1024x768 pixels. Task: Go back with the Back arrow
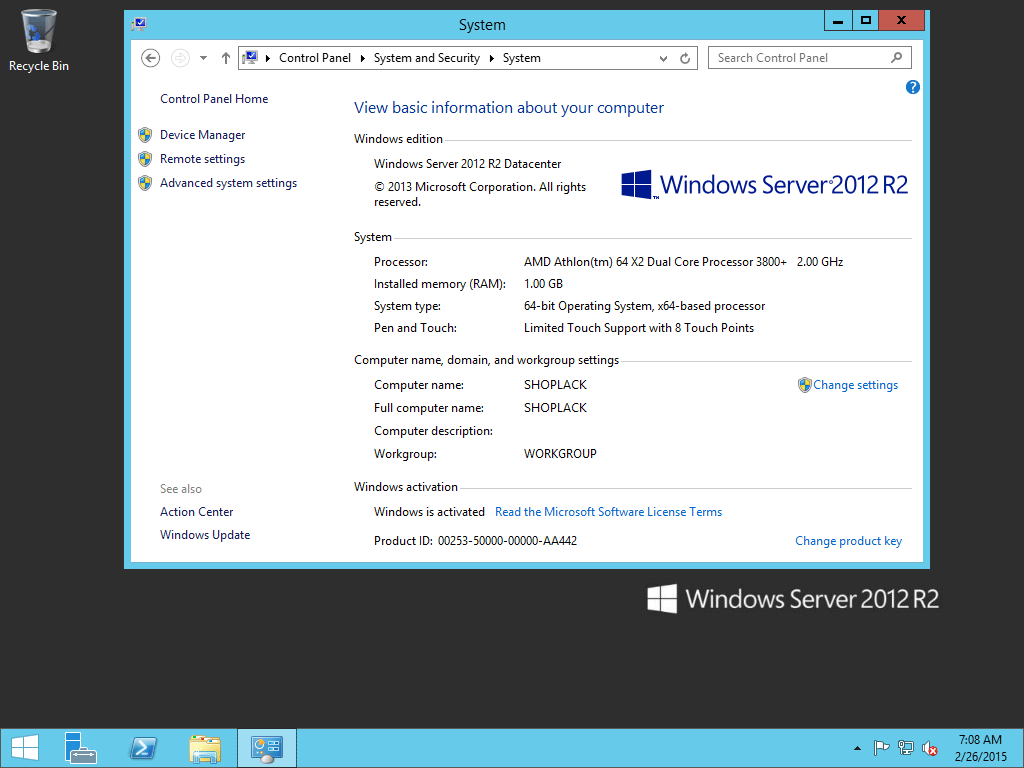pos(150,58)
